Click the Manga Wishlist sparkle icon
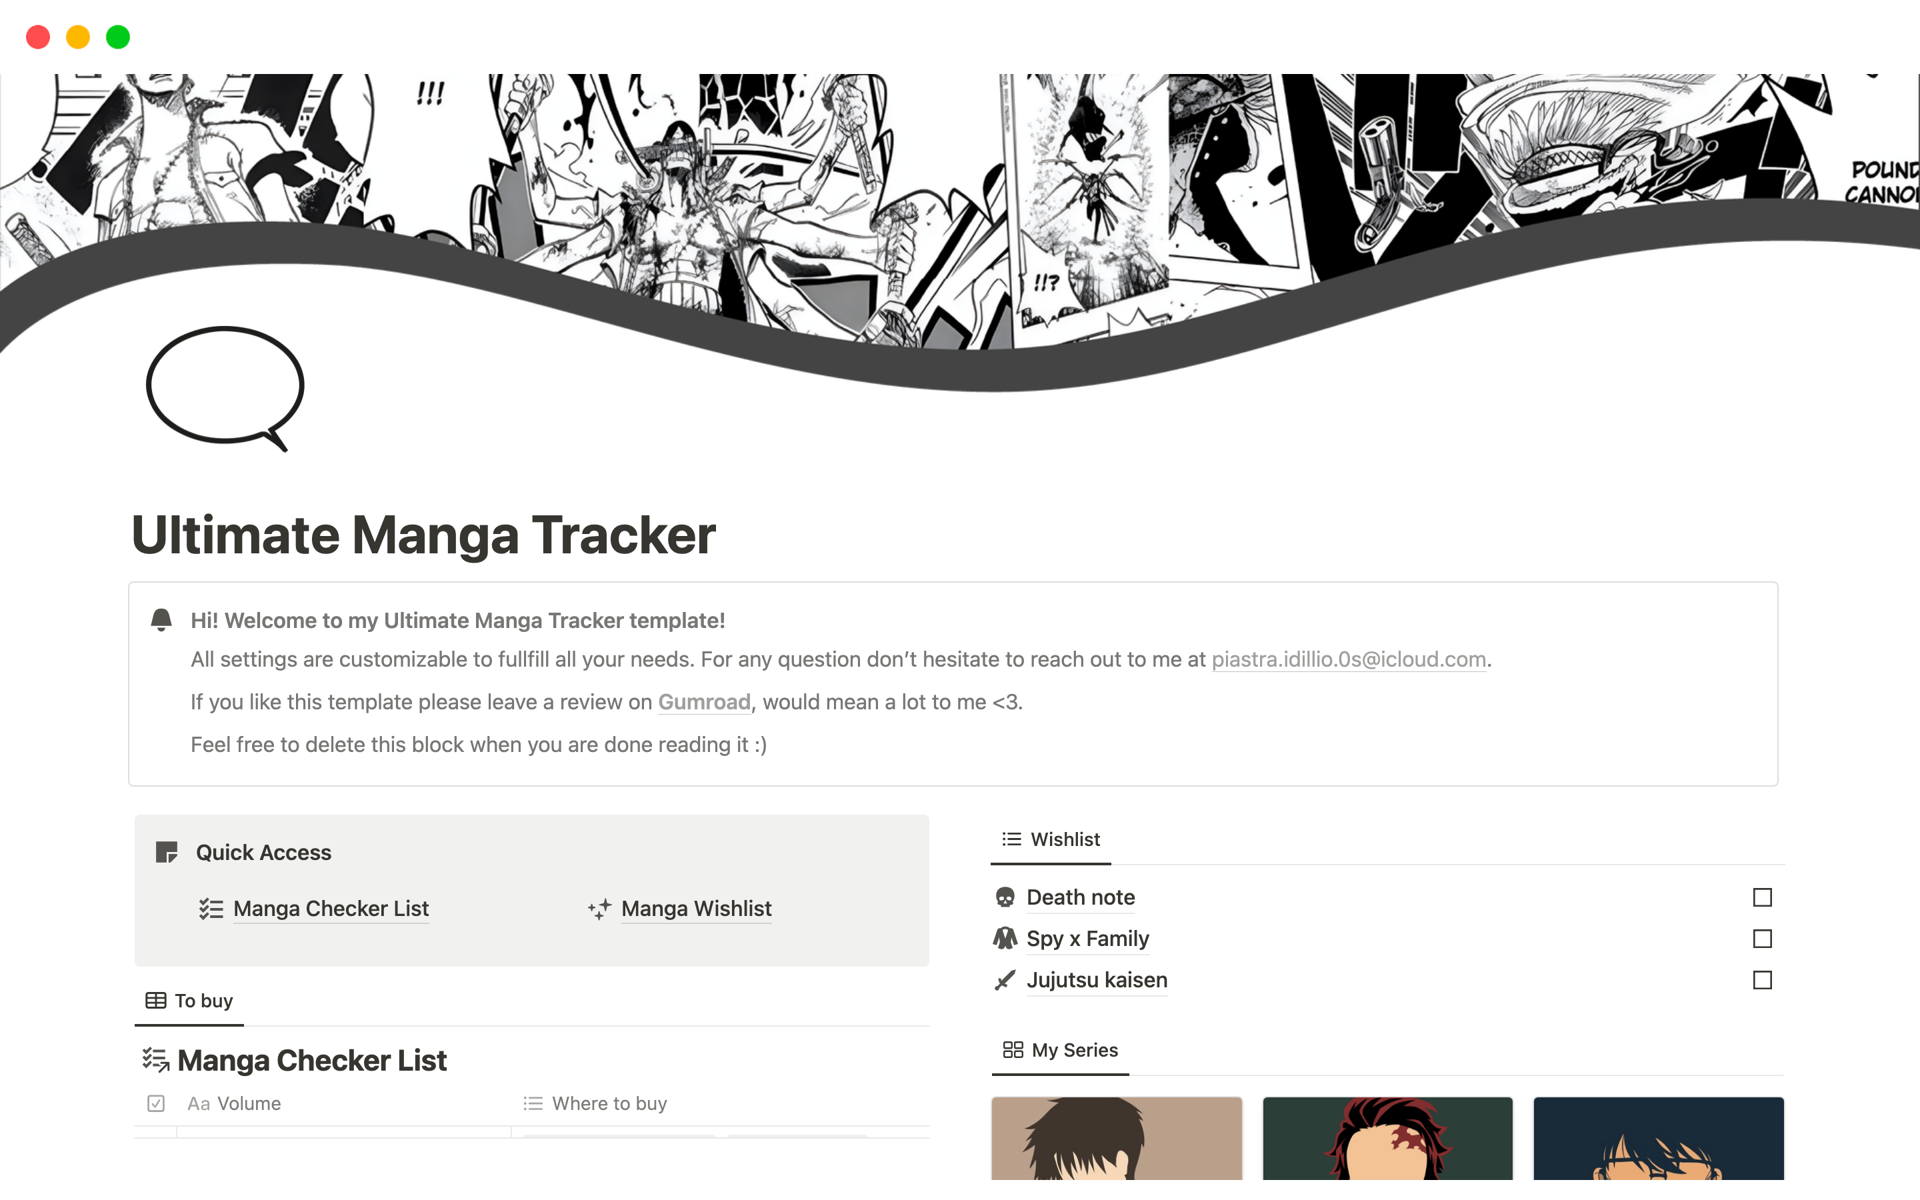This screenshot has height=1200, width=1920. 600,910
